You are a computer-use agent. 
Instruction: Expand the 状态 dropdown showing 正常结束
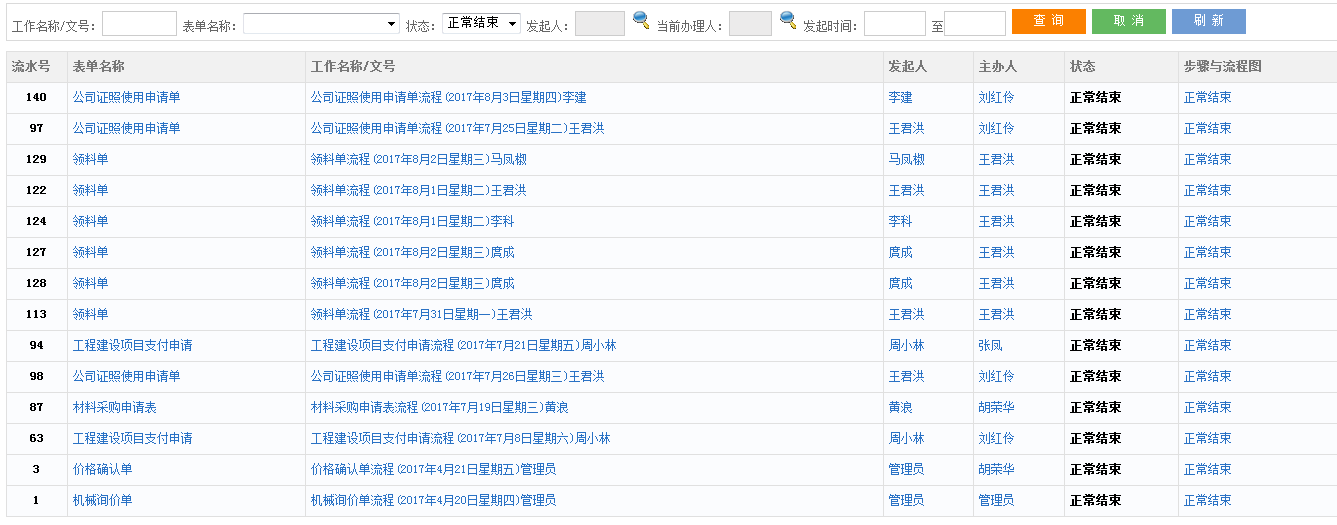(x=481, y=23)
